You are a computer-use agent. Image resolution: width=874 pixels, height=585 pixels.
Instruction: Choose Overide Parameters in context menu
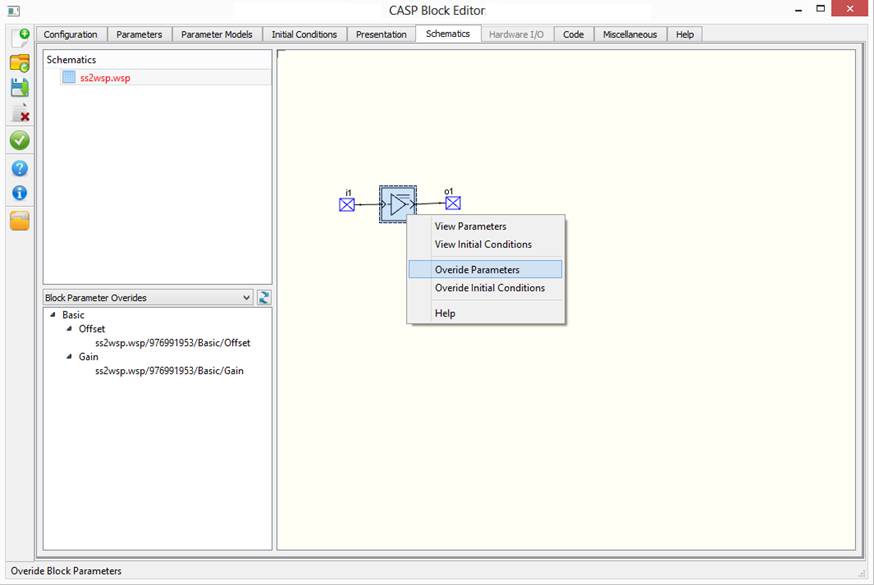[x=477, y=269]
